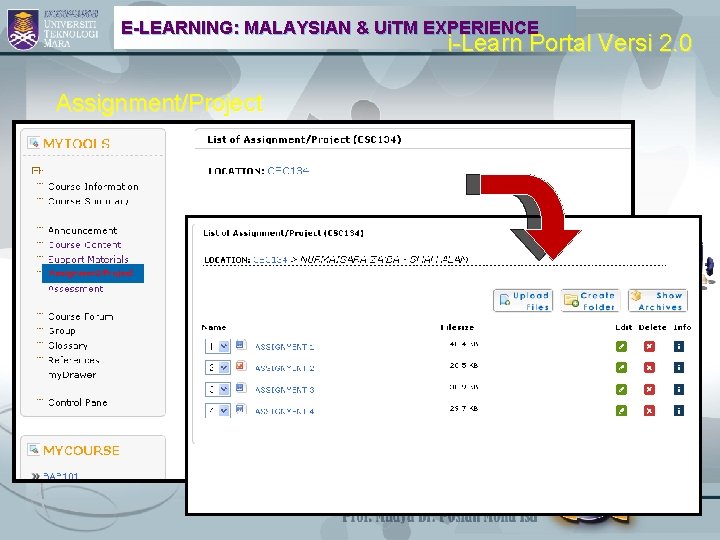This screenshot has height=540, width=720.
Task: Open info icon for ASSIGNMENT 1
Action: tap(679, 346)
